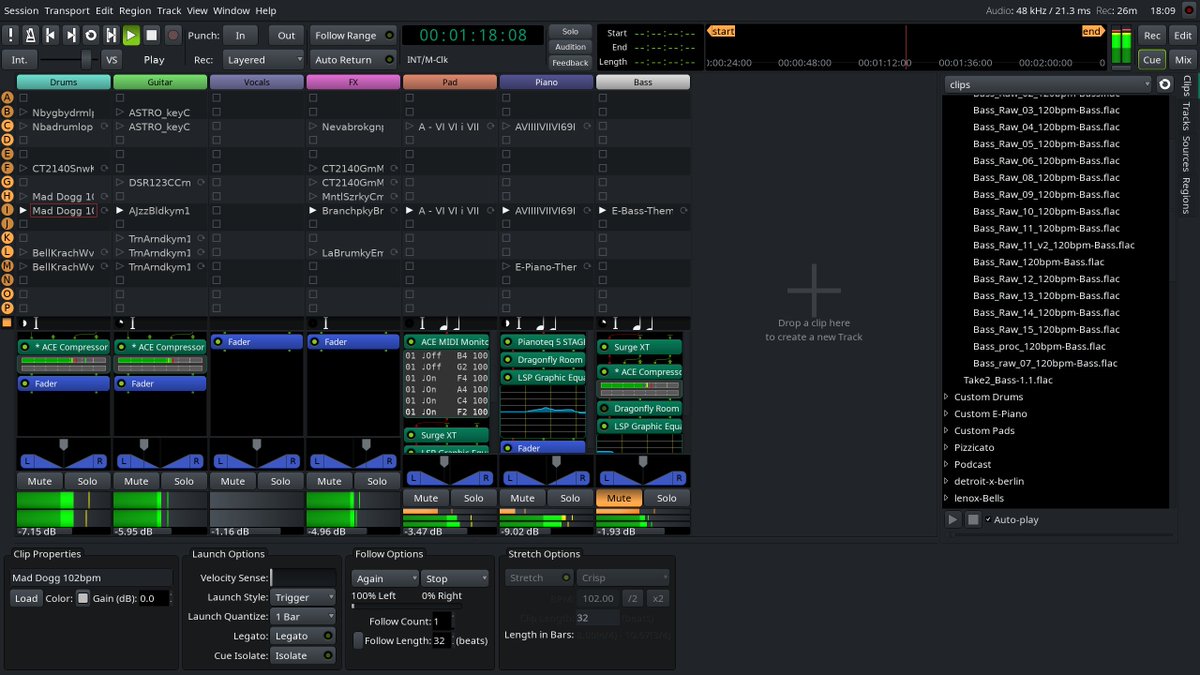Image resolution: width=1200 pixels, height=675 pixels.
Task: Switch to the Mix page
Action: tap(1183, 61)
